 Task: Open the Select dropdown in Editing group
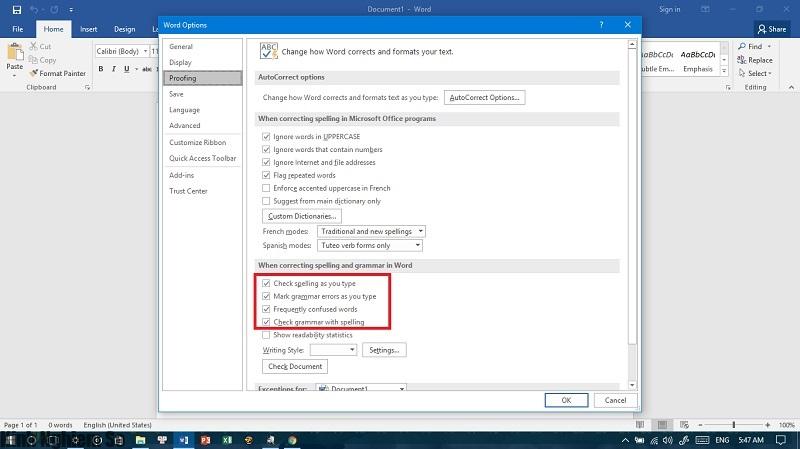(x=755, y=73)
